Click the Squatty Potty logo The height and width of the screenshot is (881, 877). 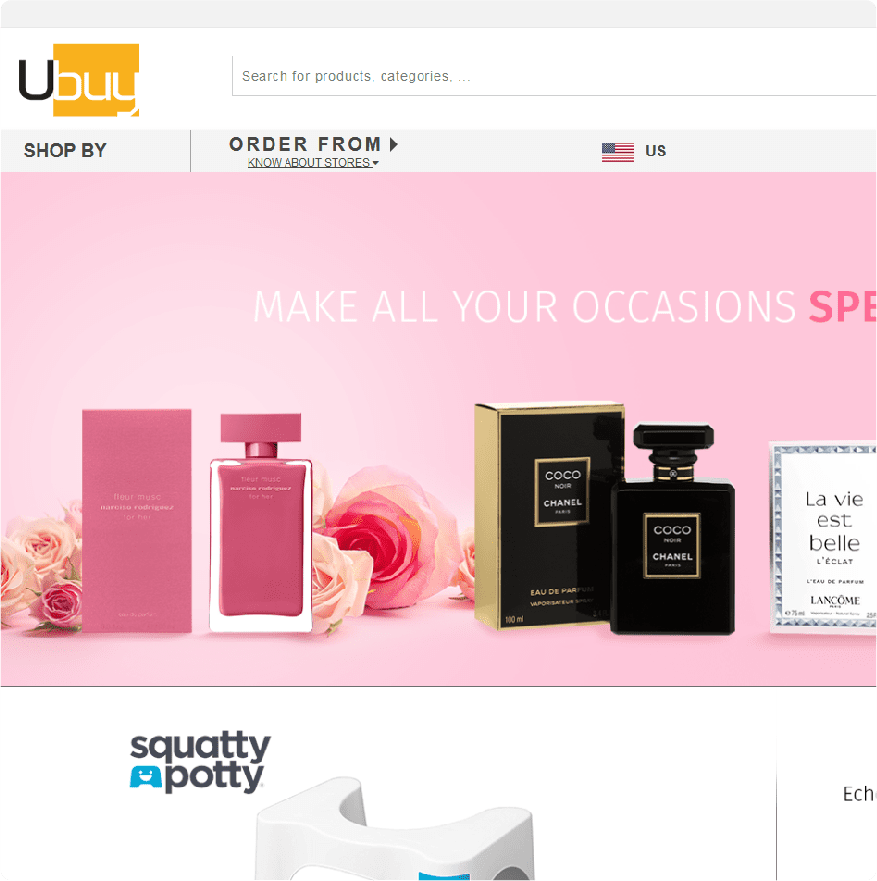pos(200,762)
